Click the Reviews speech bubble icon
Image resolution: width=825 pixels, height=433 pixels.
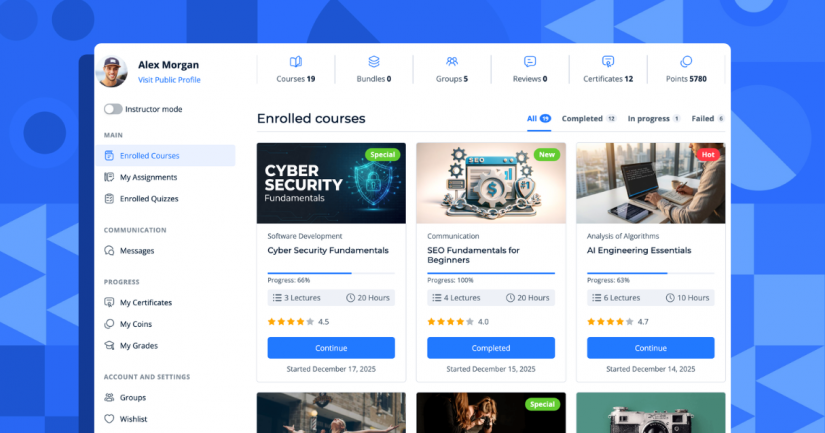530,62
